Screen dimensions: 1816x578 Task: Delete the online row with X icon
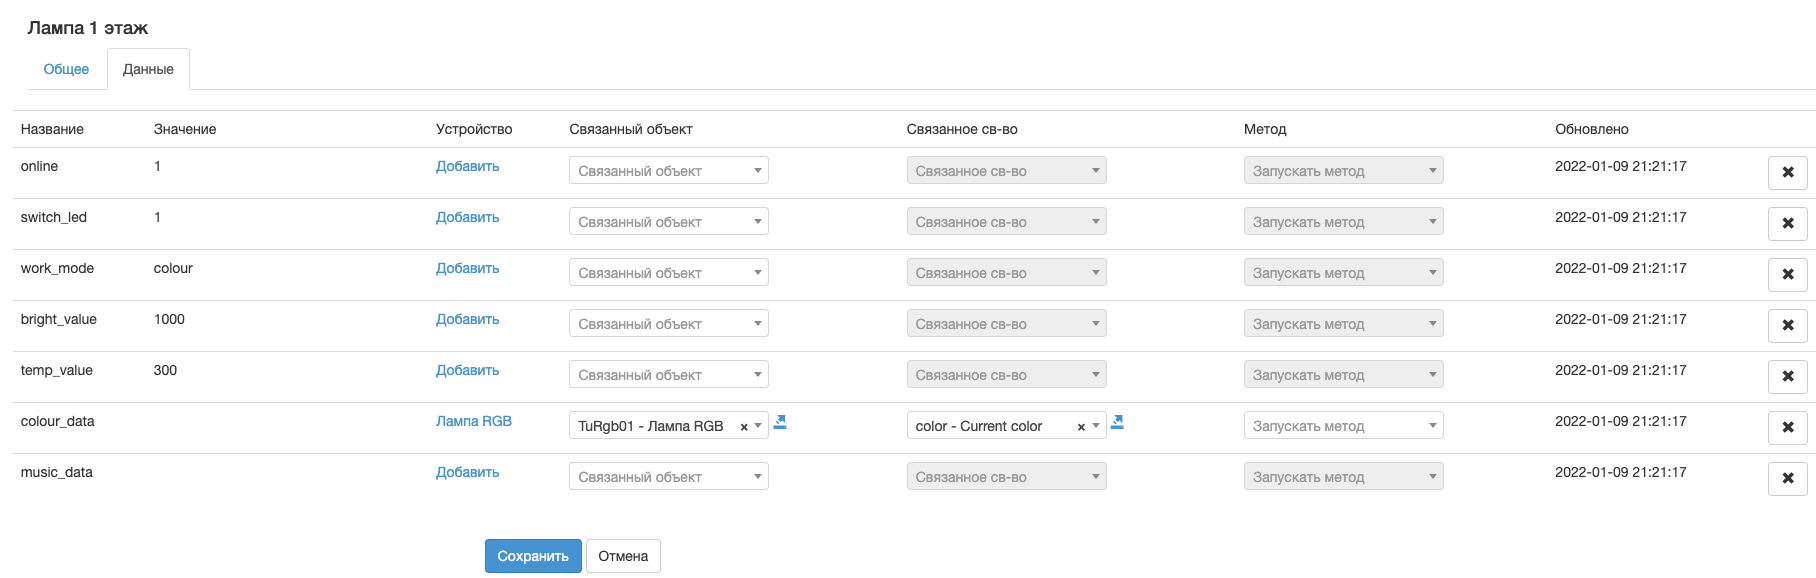point(1787,172)
